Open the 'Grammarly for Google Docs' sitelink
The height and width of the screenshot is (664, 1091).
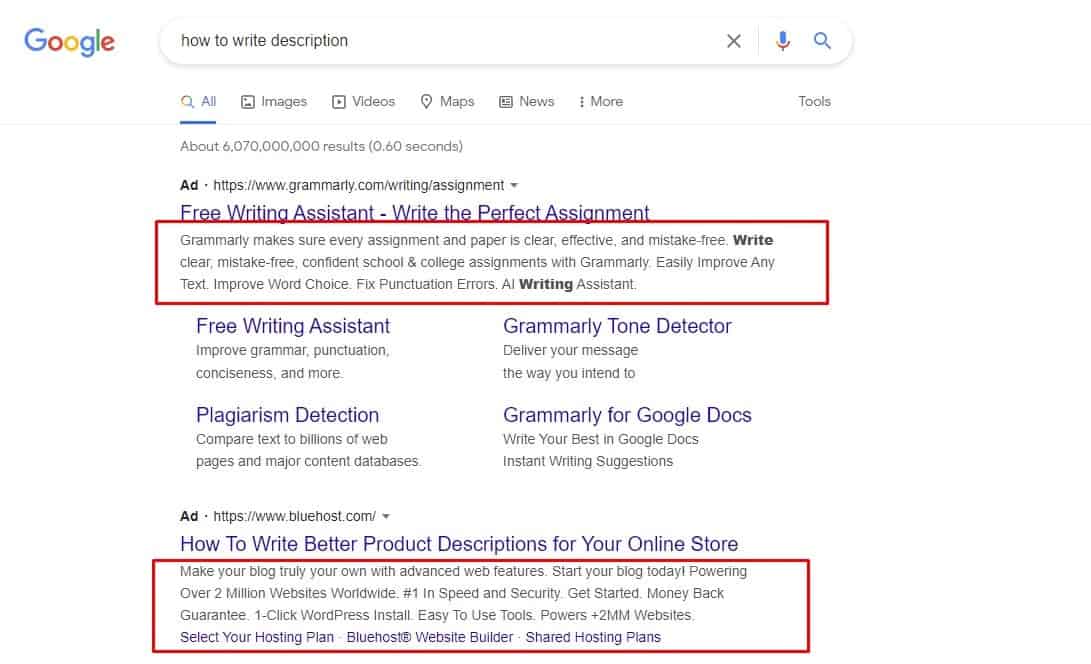628,415
